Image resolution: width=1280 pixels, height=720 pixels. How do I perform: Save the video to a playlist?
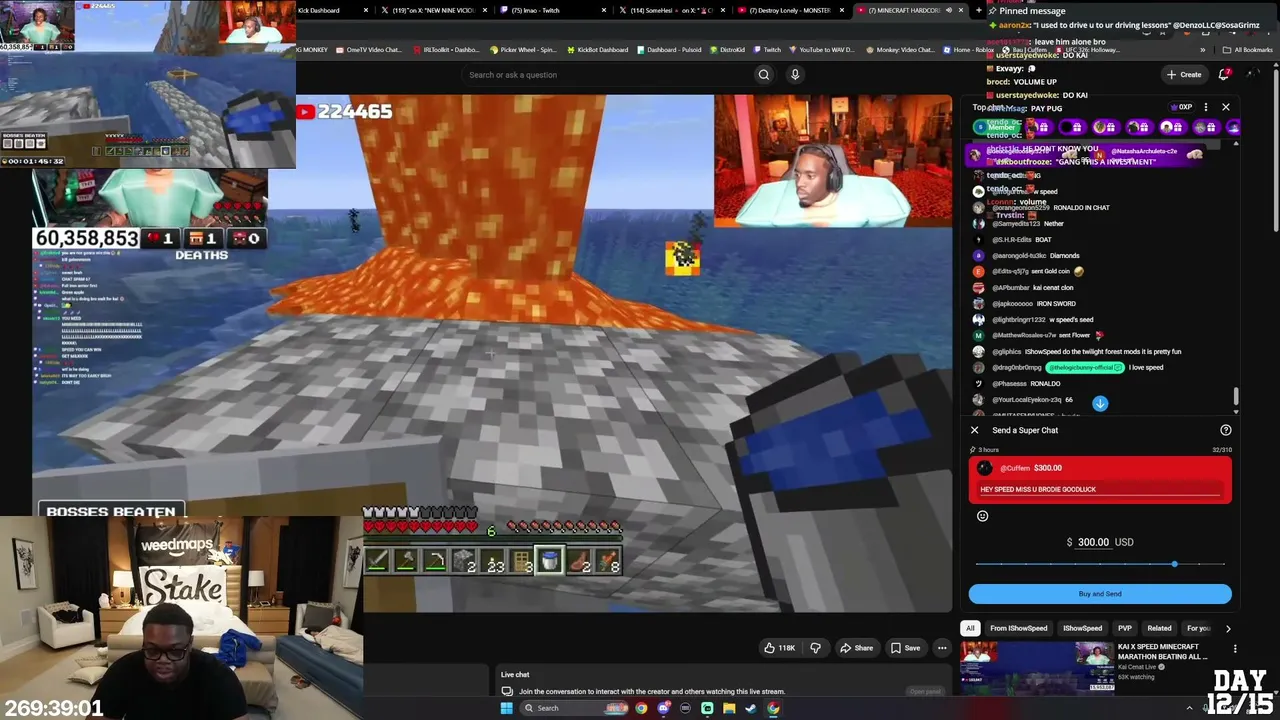click(905, 648)
